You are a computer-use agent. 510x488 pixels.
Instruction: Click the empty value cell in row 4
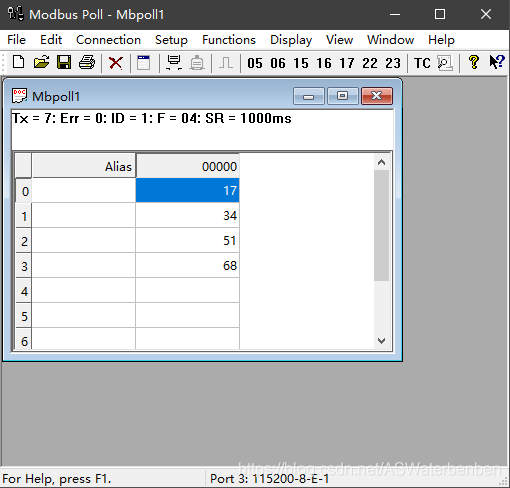point(188,290)
